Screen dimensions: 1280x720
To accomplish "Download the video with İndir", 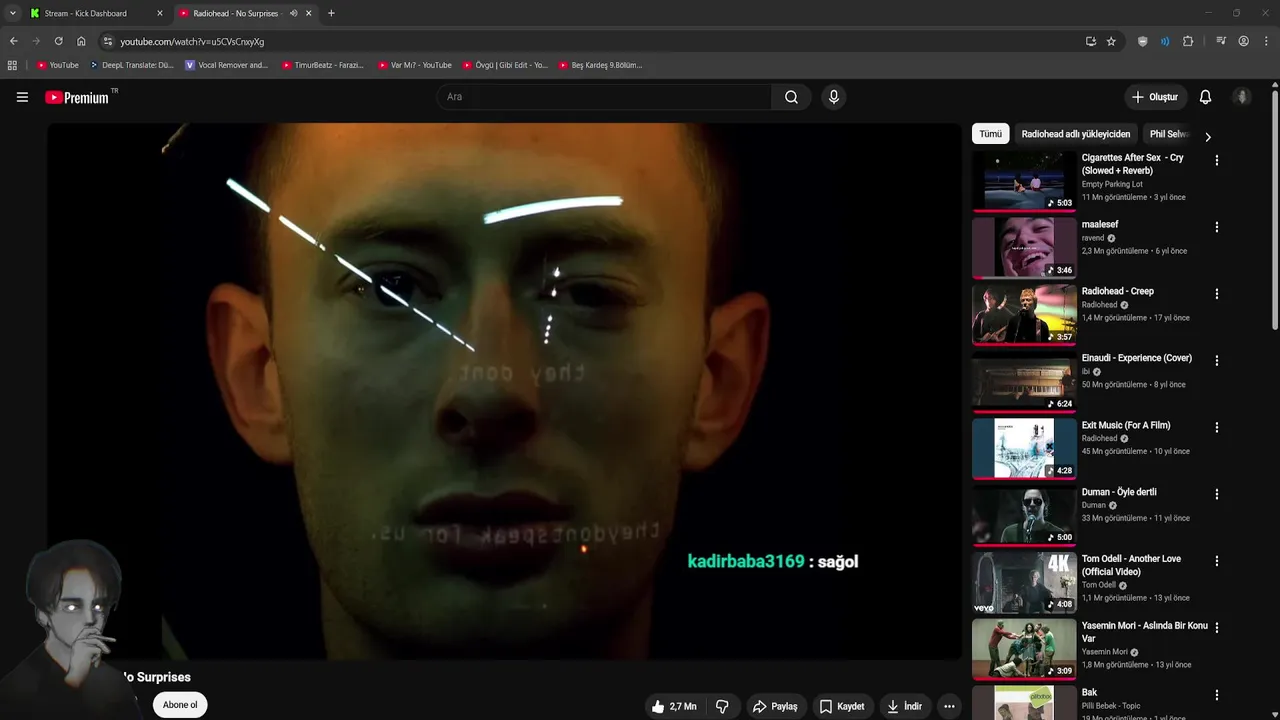I will pos(904,706).
